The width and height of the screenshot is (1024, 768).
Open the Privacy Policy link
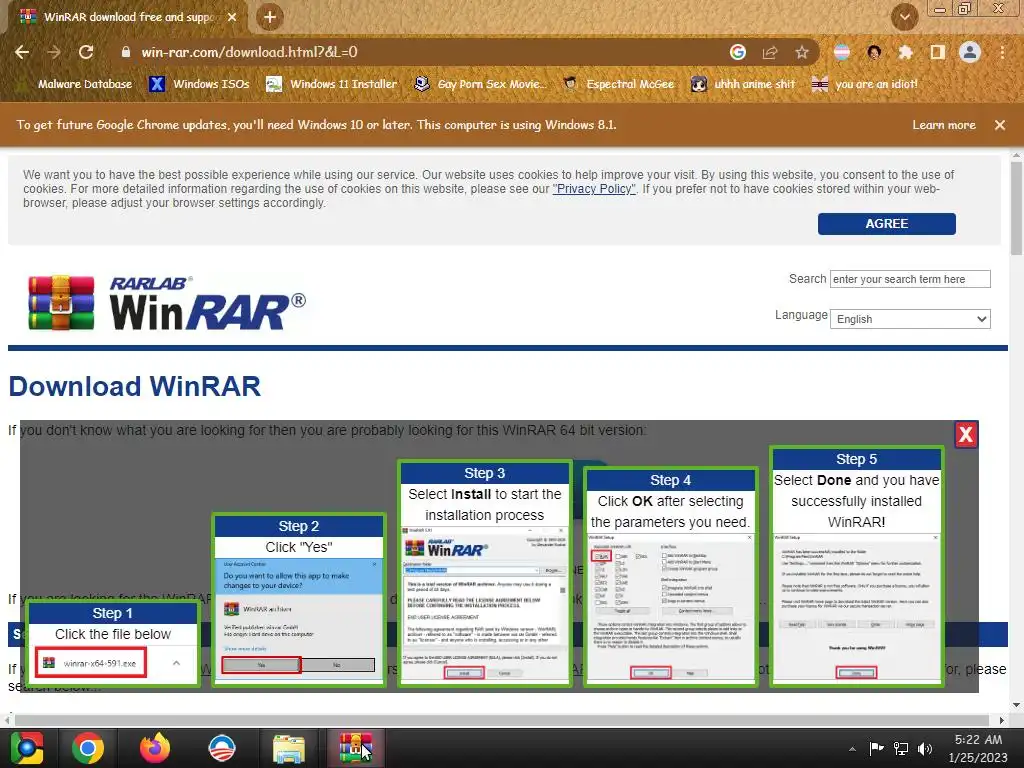(x=594, y=189)
